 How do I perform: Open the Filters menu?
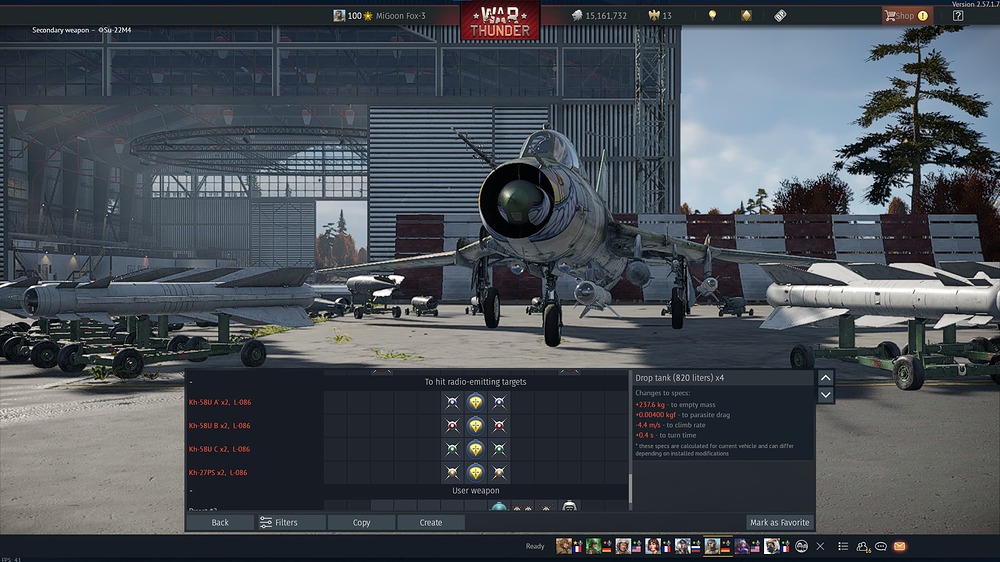click(x=290, y=522)
